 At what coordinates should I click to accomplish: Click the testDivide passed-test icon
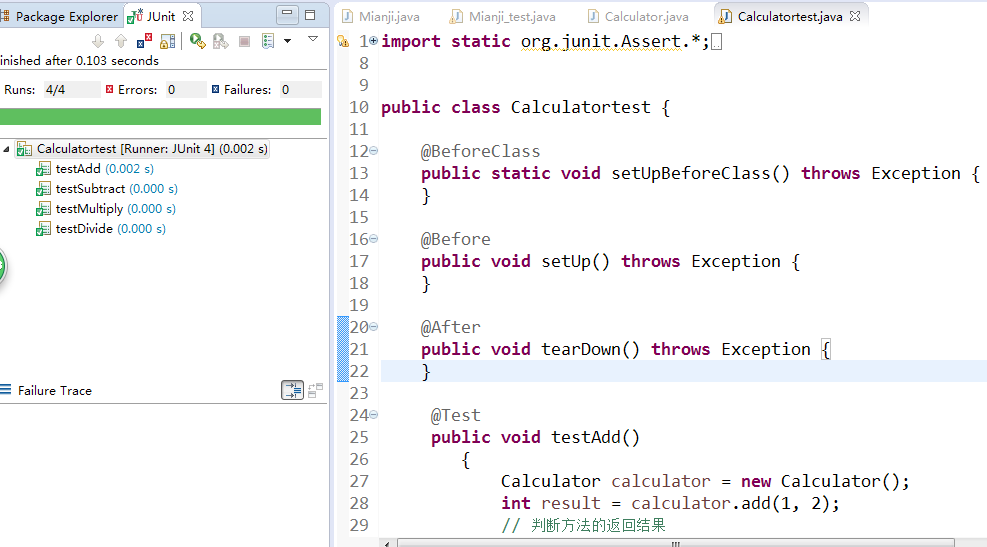[x=43, y=229]
